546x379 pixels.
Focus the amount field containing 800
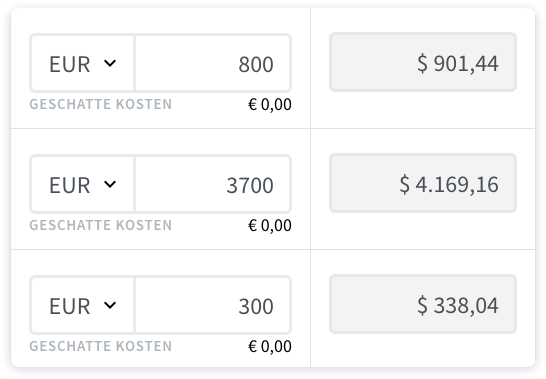pos(212,63)
